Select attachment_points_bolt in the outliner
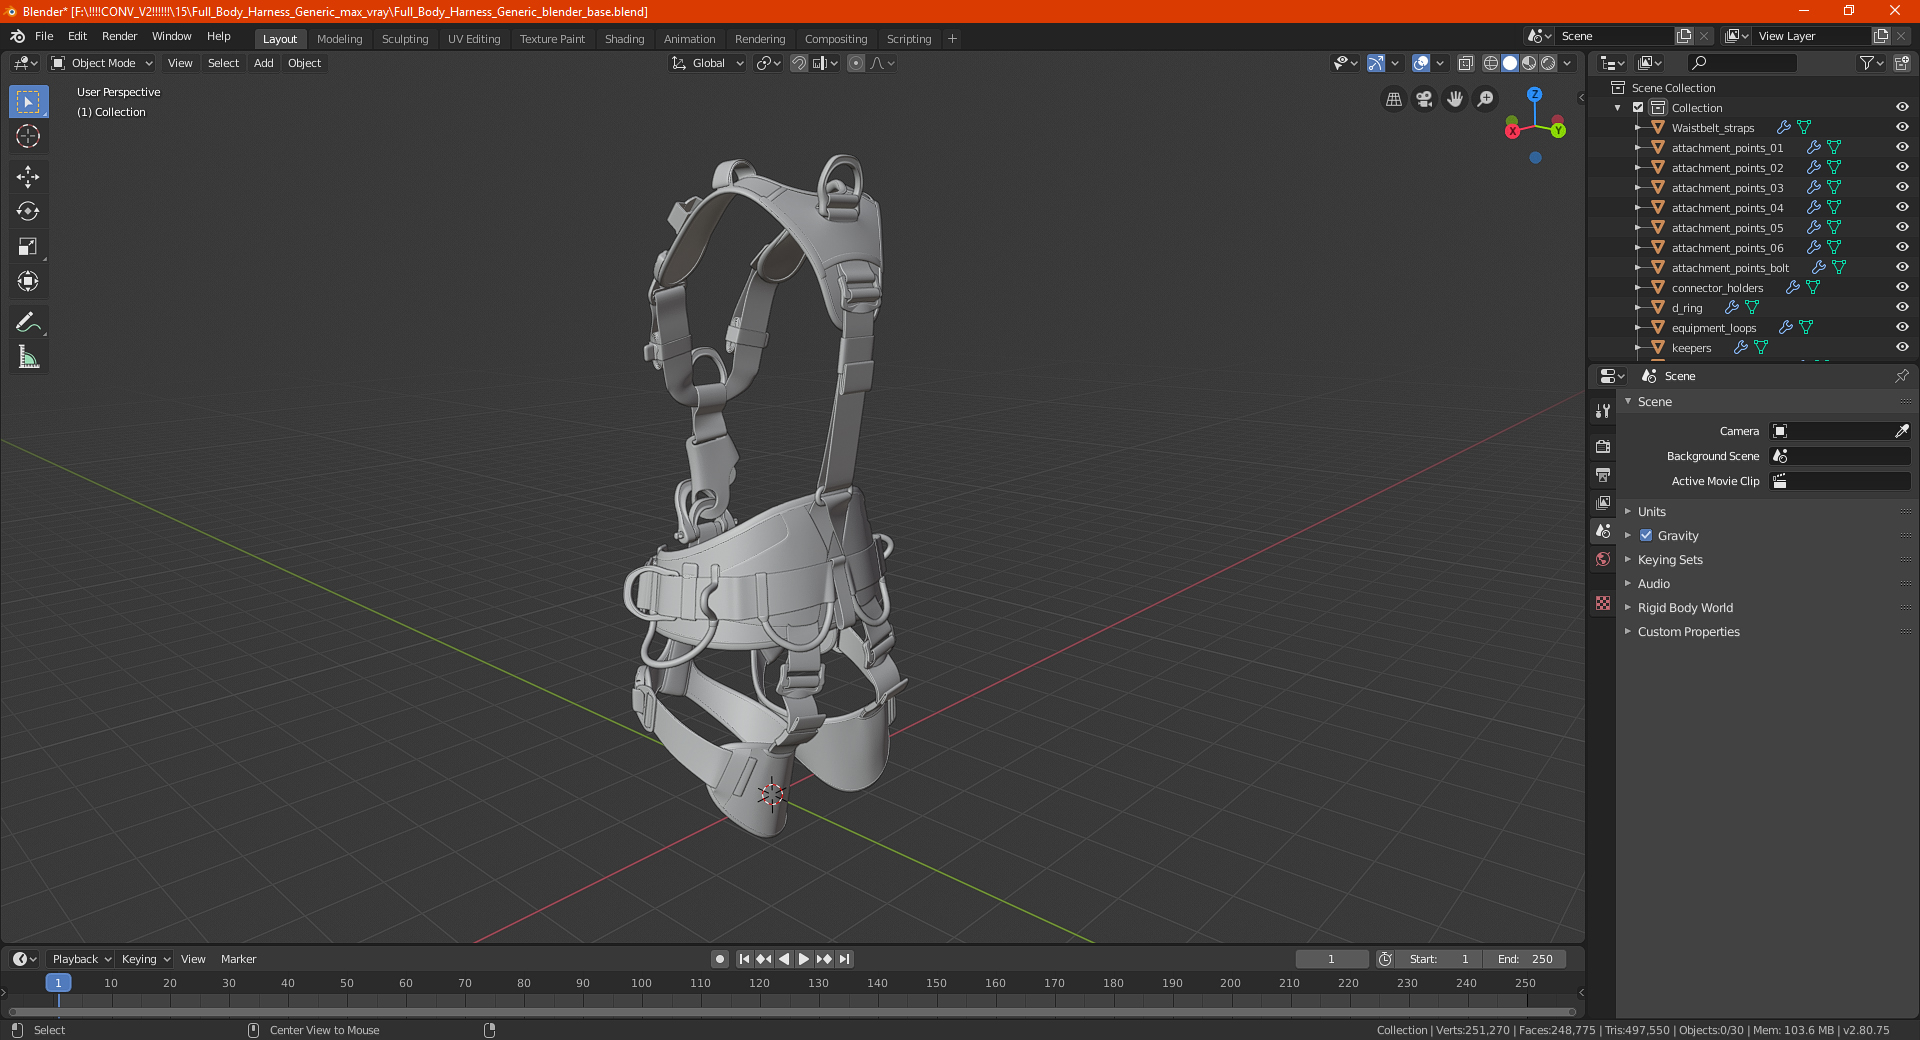 click(x=1730, y=268)
